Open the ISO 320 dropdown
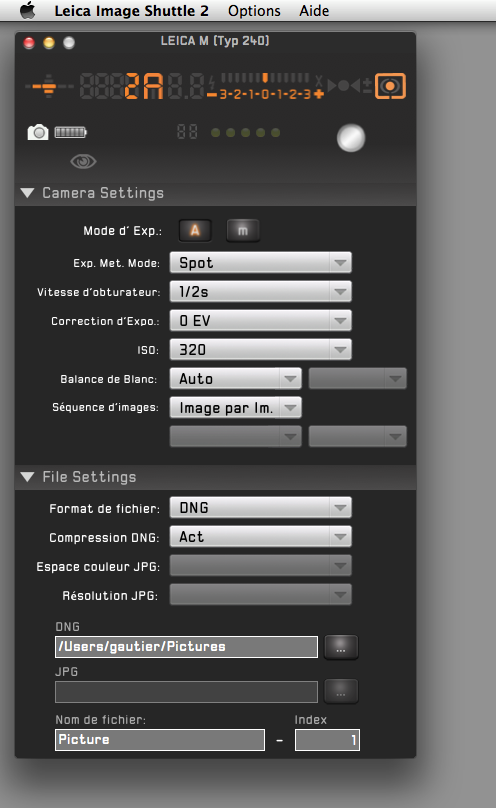The image size is (496, 808). (261, 350)
